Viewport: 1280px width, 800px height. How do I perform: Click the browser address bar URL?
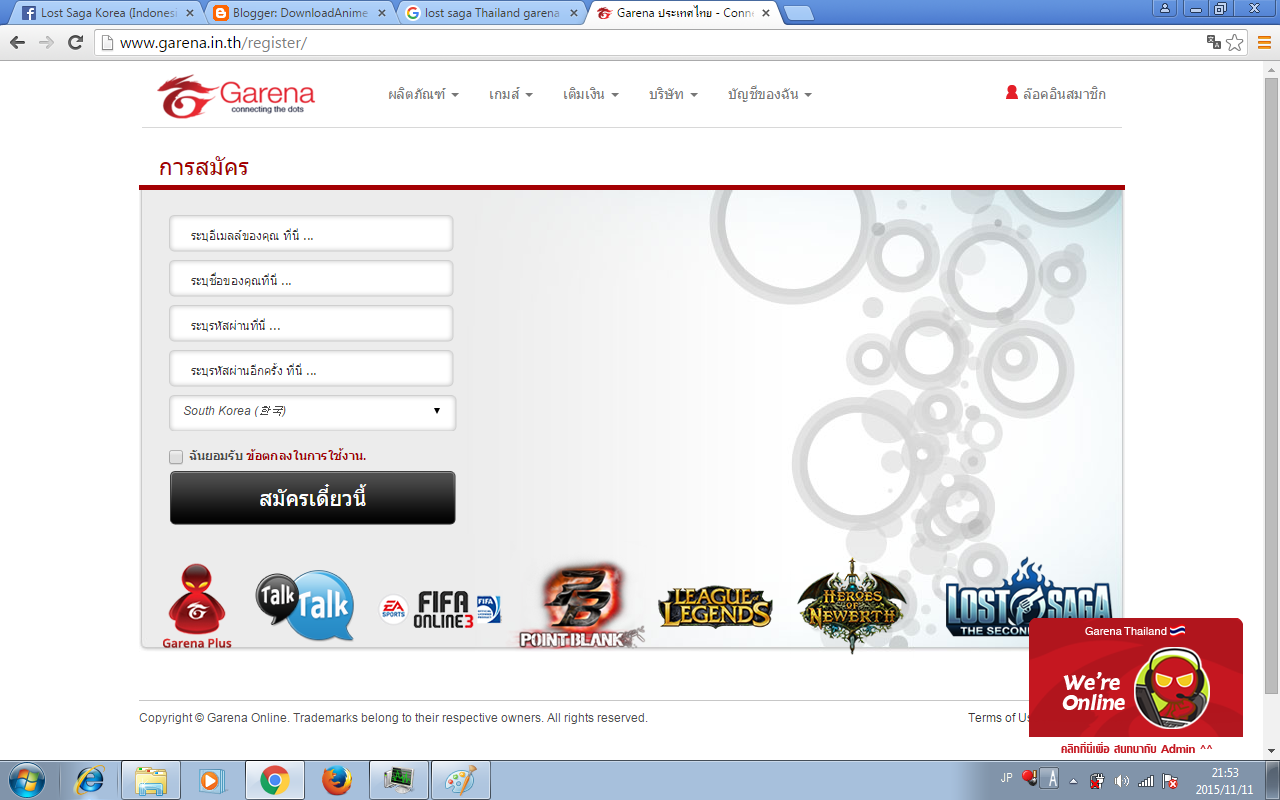(213, 43)
